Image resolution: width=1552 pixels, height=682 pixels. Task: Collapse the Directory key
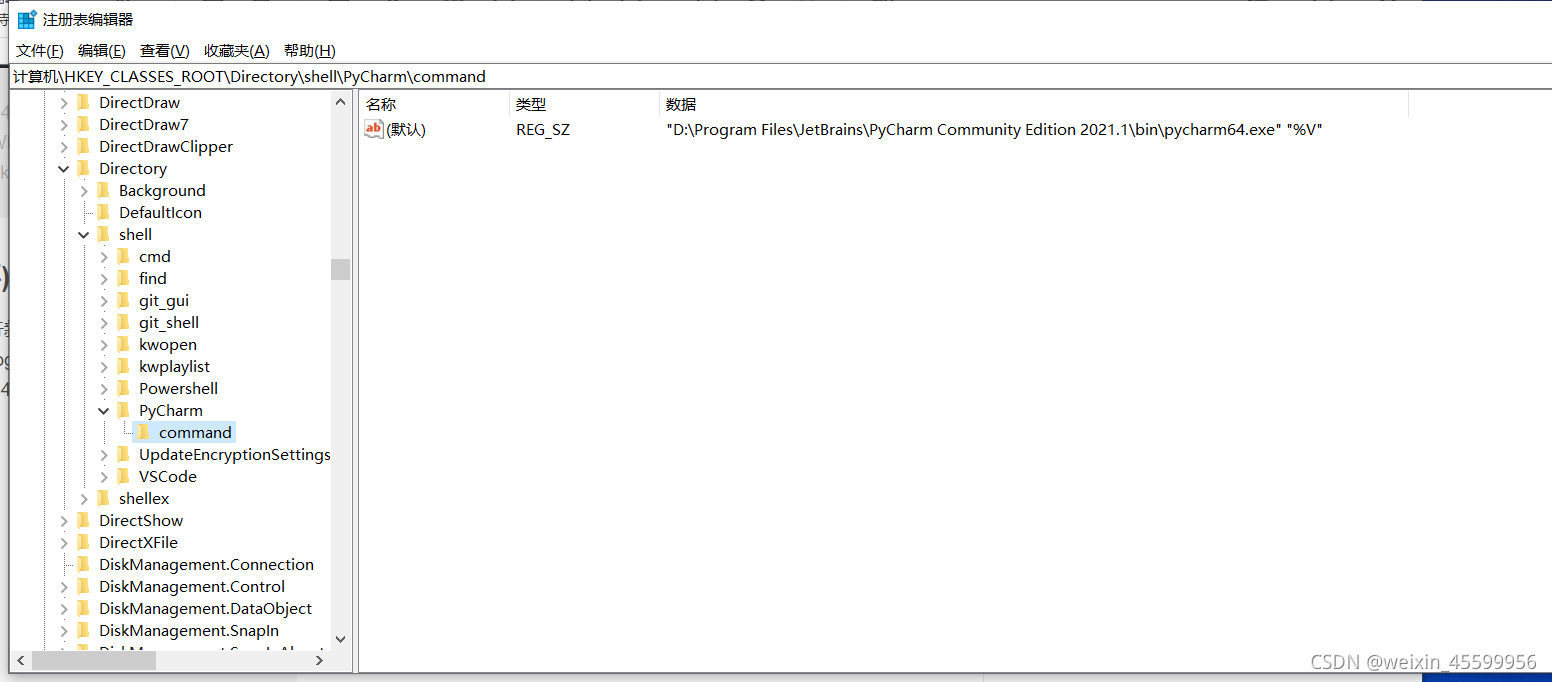point(65,169)
